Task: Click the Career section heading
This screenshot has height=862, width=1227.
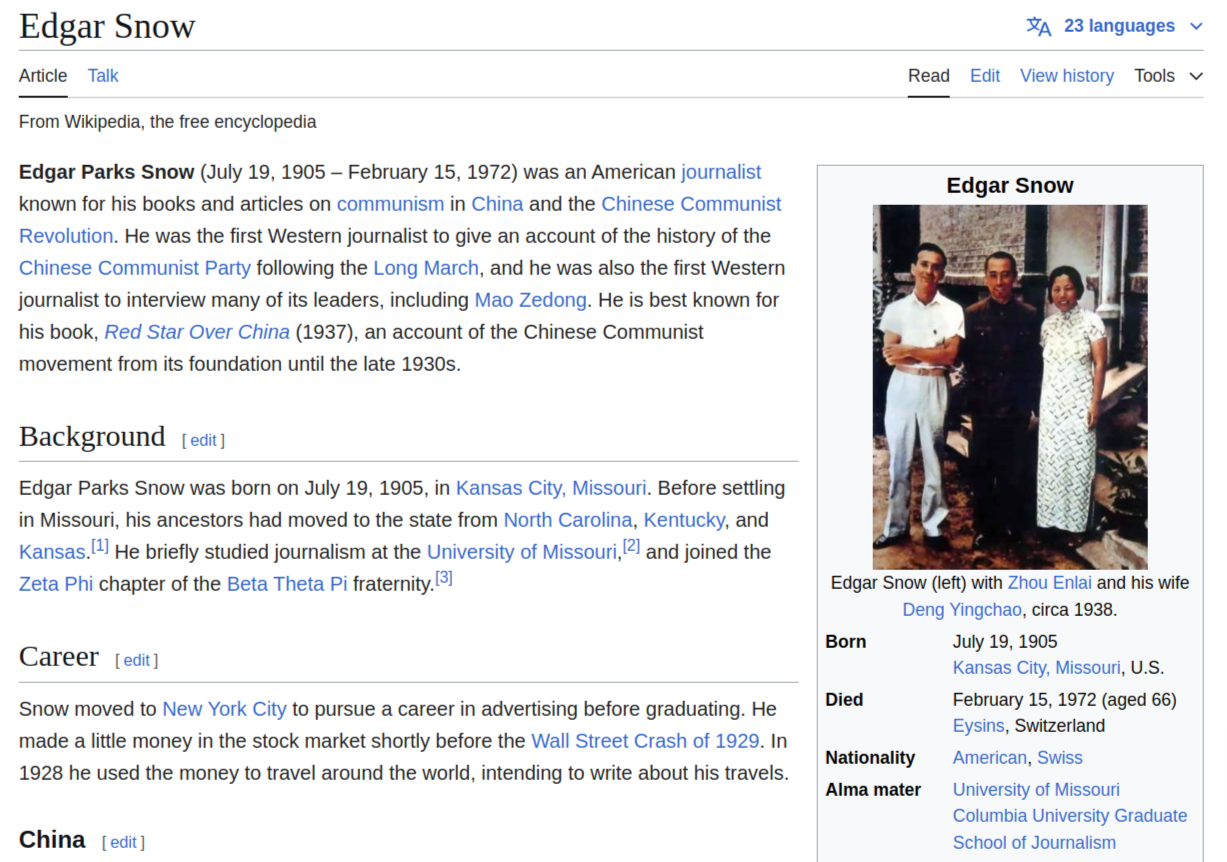Action: (59, 657)
